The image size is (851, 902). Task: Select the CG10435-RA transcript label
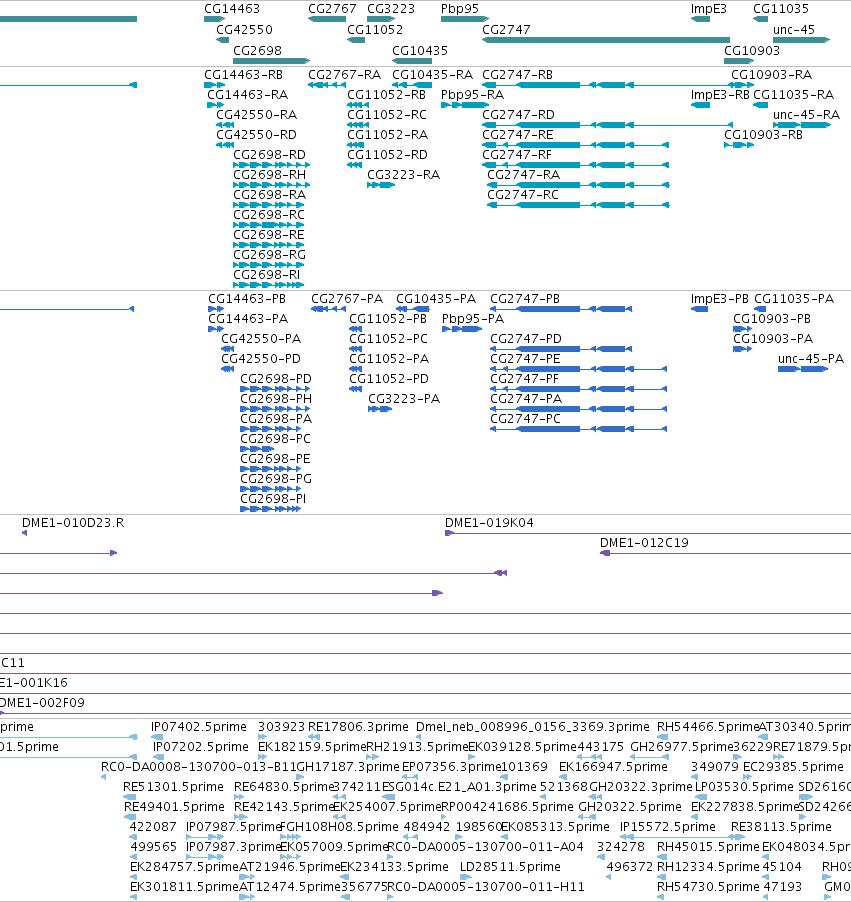432,75
